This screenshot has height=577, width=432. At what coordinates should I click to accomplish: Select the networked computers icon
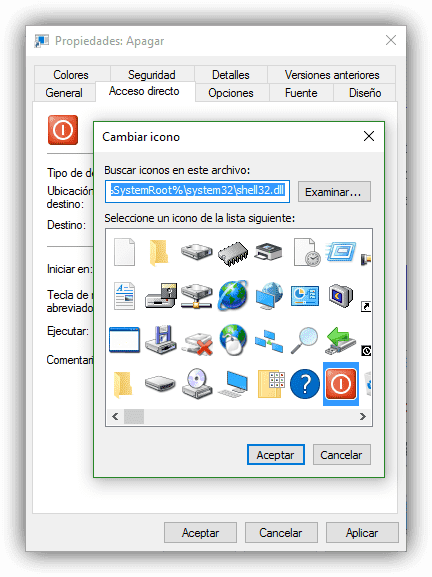[269, 341]
